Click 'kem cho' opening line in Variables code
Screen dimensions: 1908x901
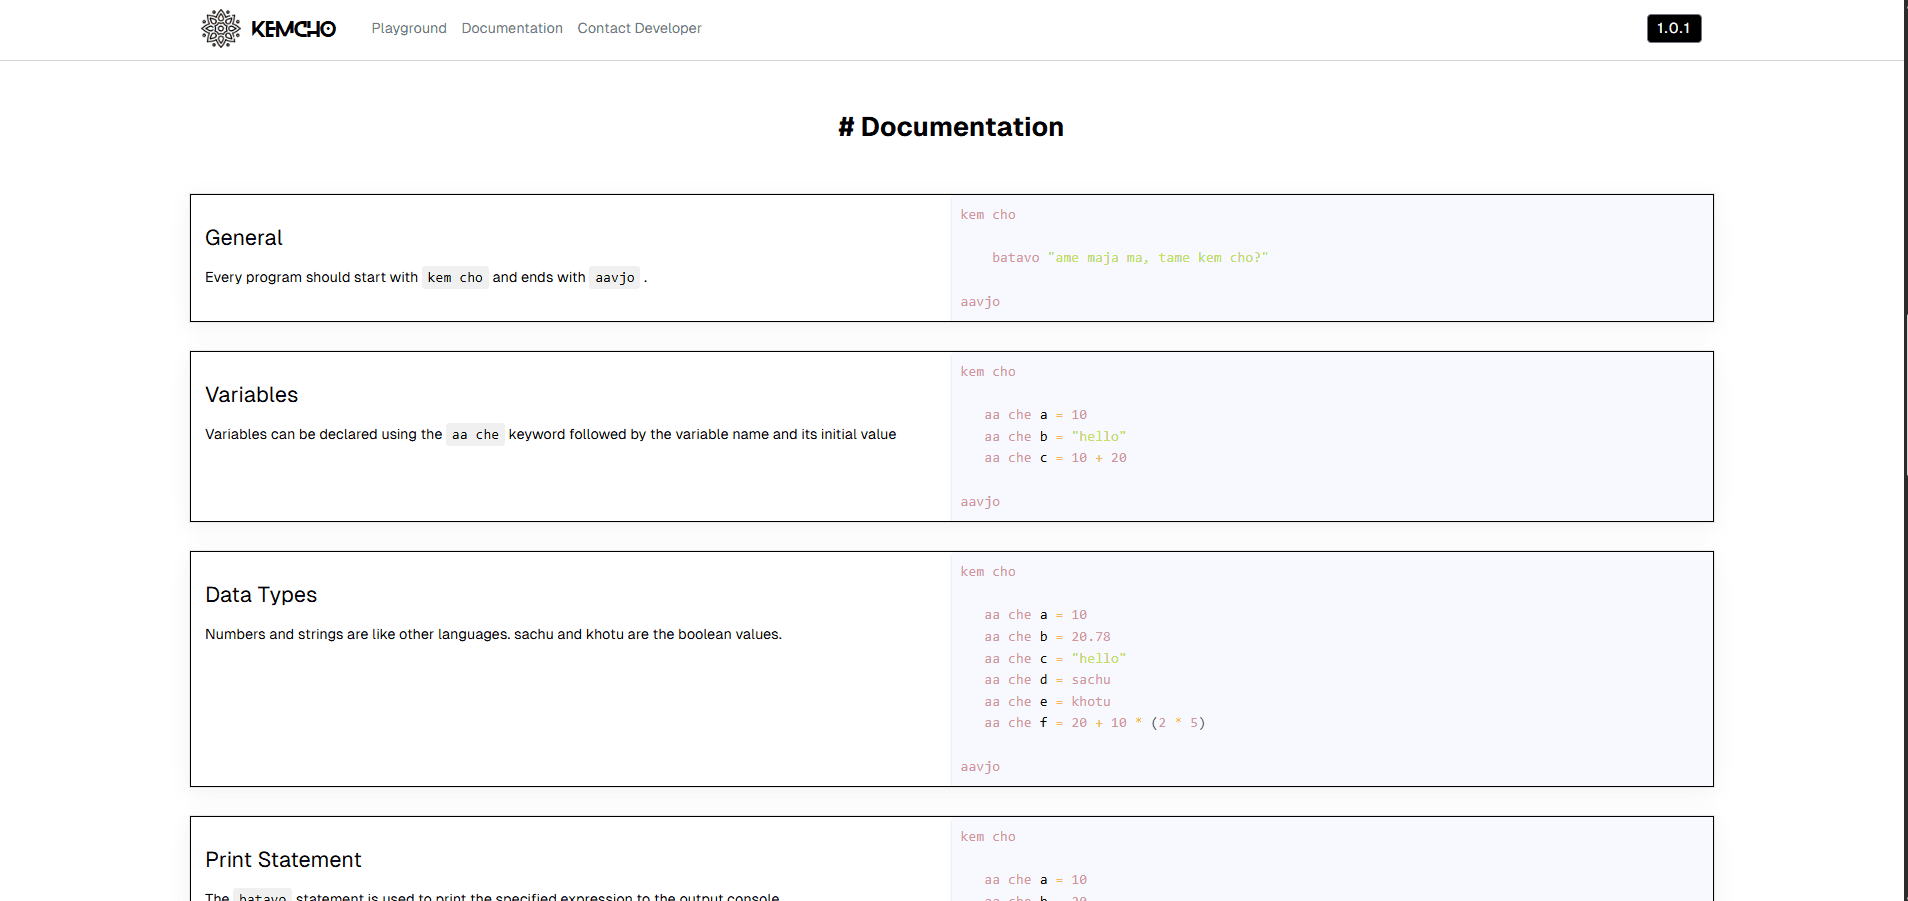coord(988,372)
